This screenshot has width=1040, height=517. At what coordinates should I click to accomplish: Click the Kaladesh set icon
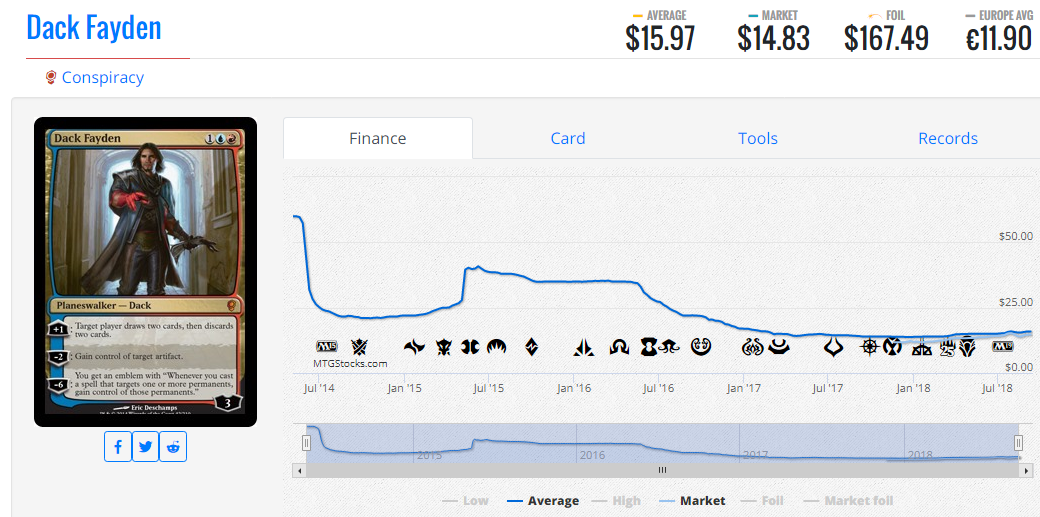click(x=700, y=346)
